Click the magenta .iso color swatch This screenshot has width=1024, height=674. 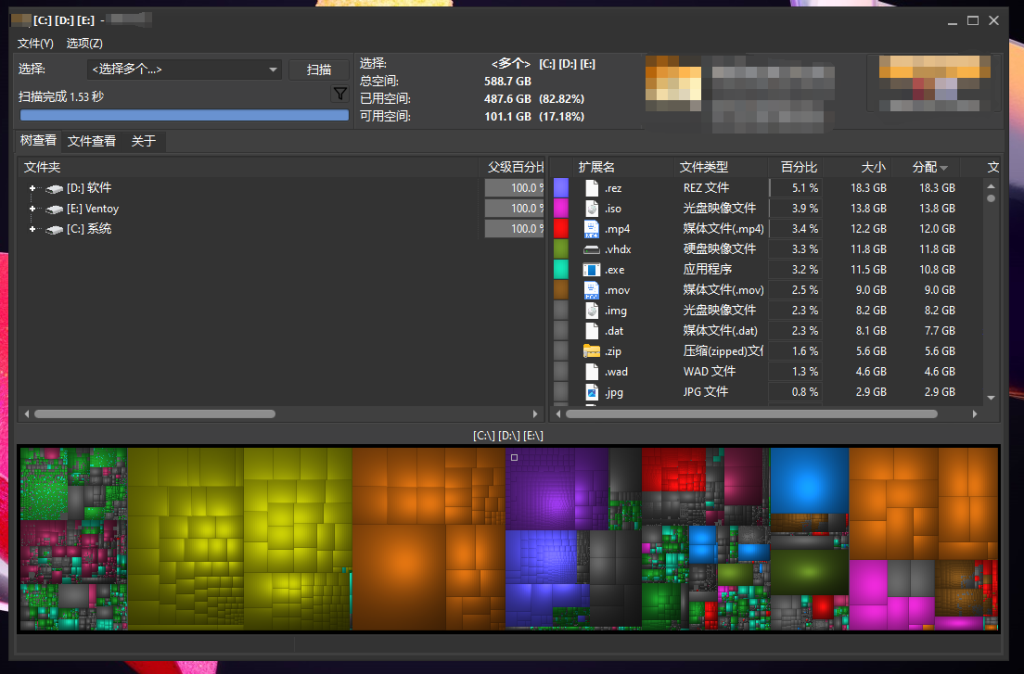561,208
